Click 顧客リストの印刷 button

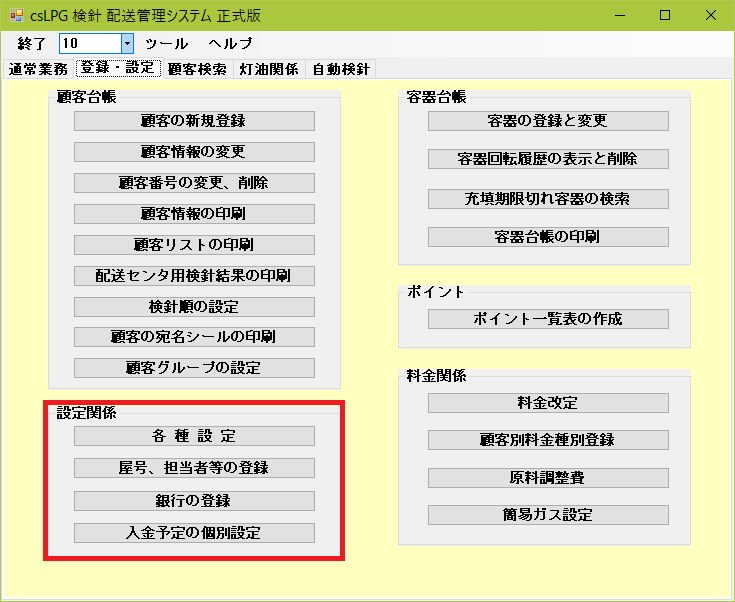194,245
